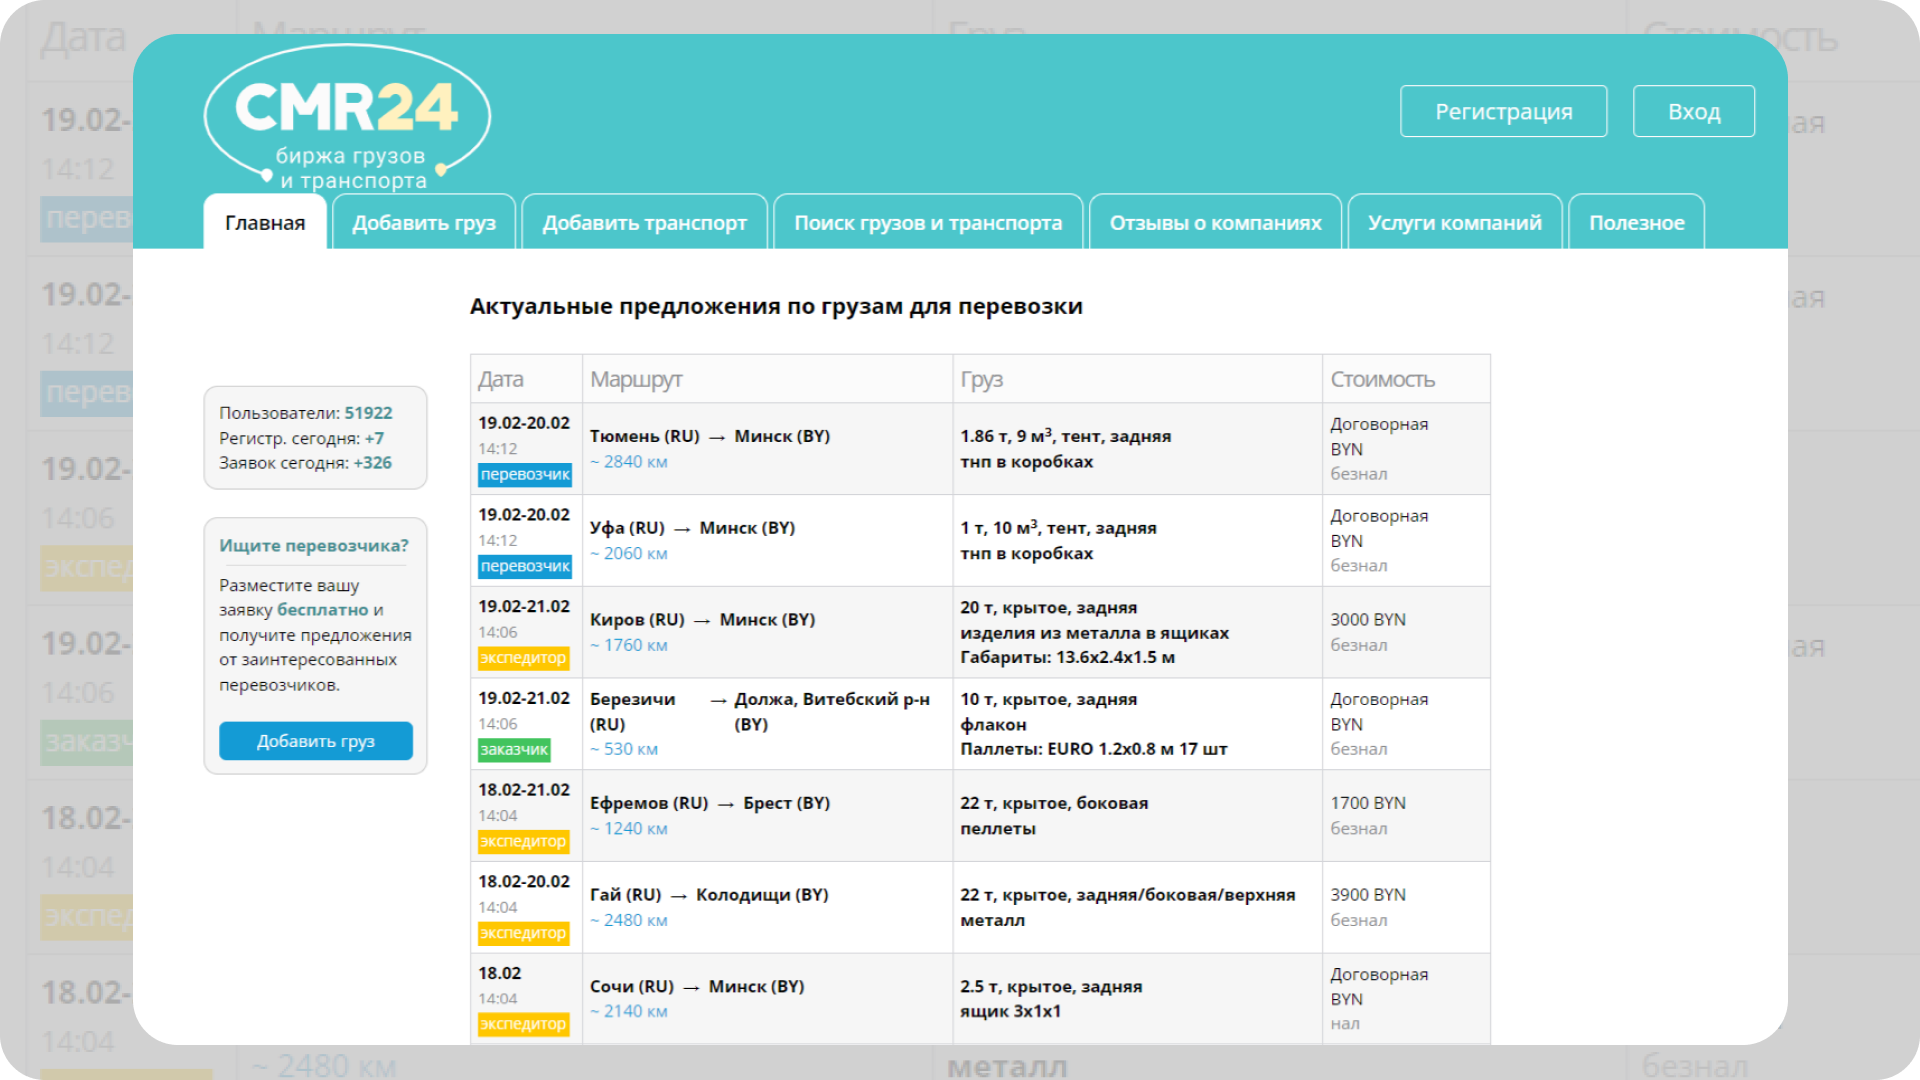The height and width of the screenshot is (1080, 1920).
Task: Open the Сочи (RU) → Минск route
Action: (x=697, y=986)
